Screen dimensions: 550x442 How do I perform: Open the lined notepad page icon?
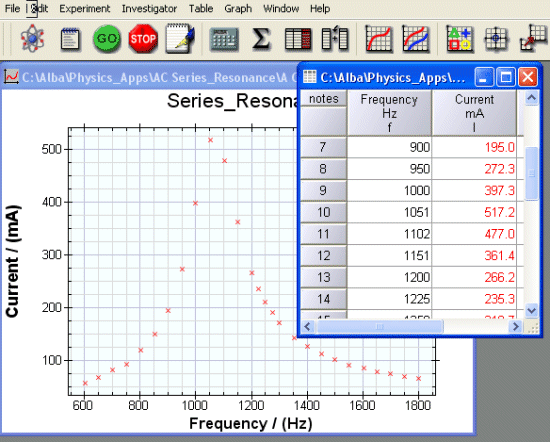coord(70,39)
